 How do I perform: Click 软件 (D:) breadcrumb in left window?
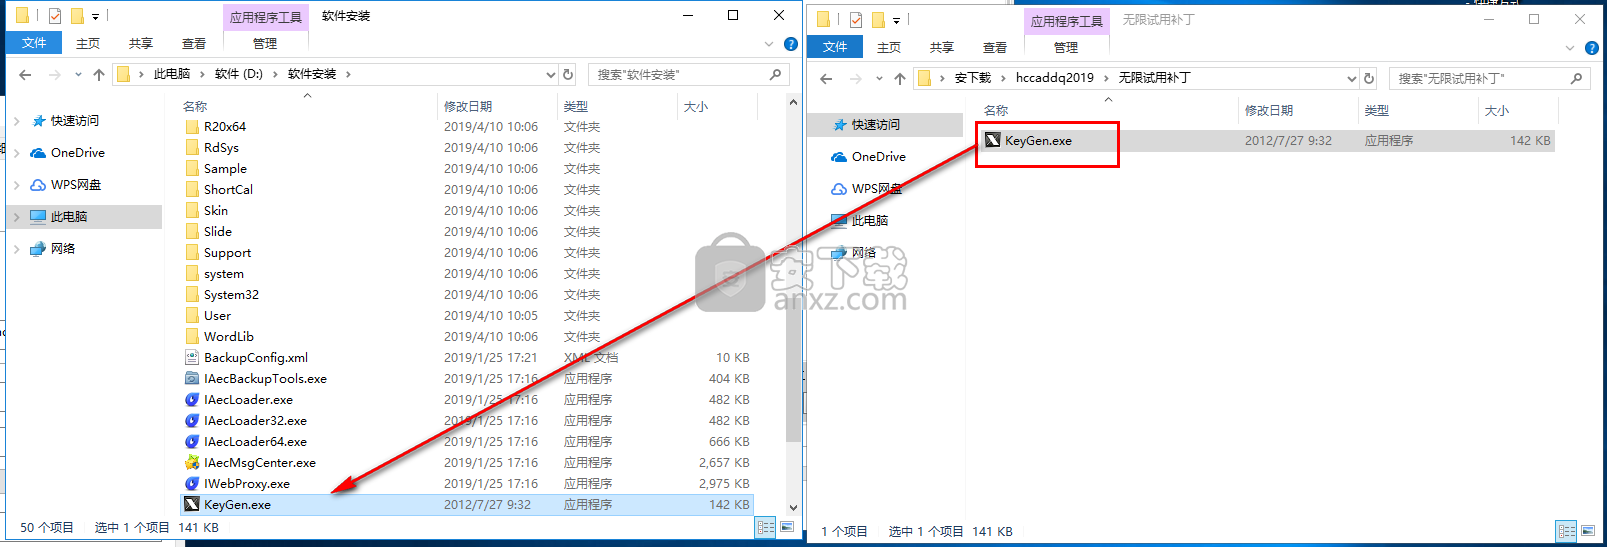click(239, 74)
